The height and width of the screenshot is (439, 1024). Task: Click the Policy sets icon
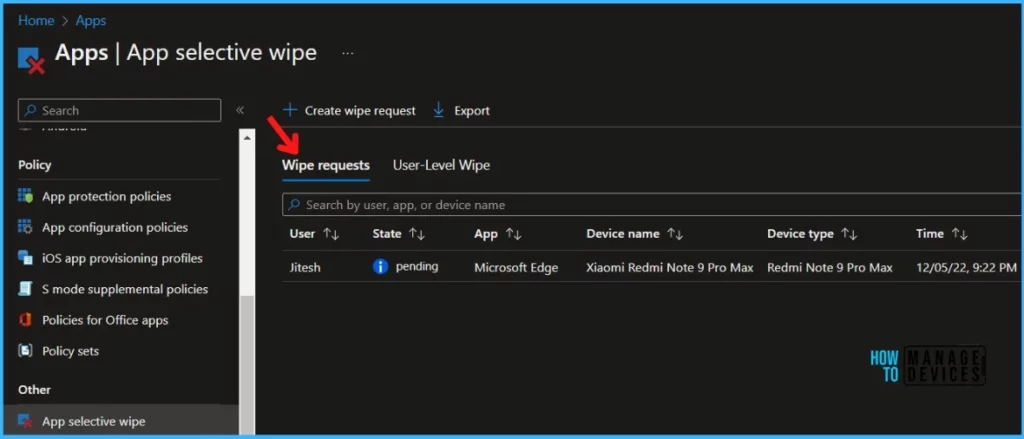(x=25, y=351)
